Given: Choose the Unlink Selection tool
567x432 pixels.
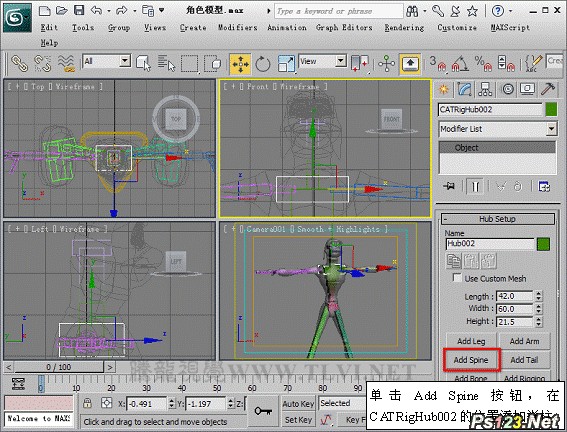Looking at the screenshot, I should (43, 63).
